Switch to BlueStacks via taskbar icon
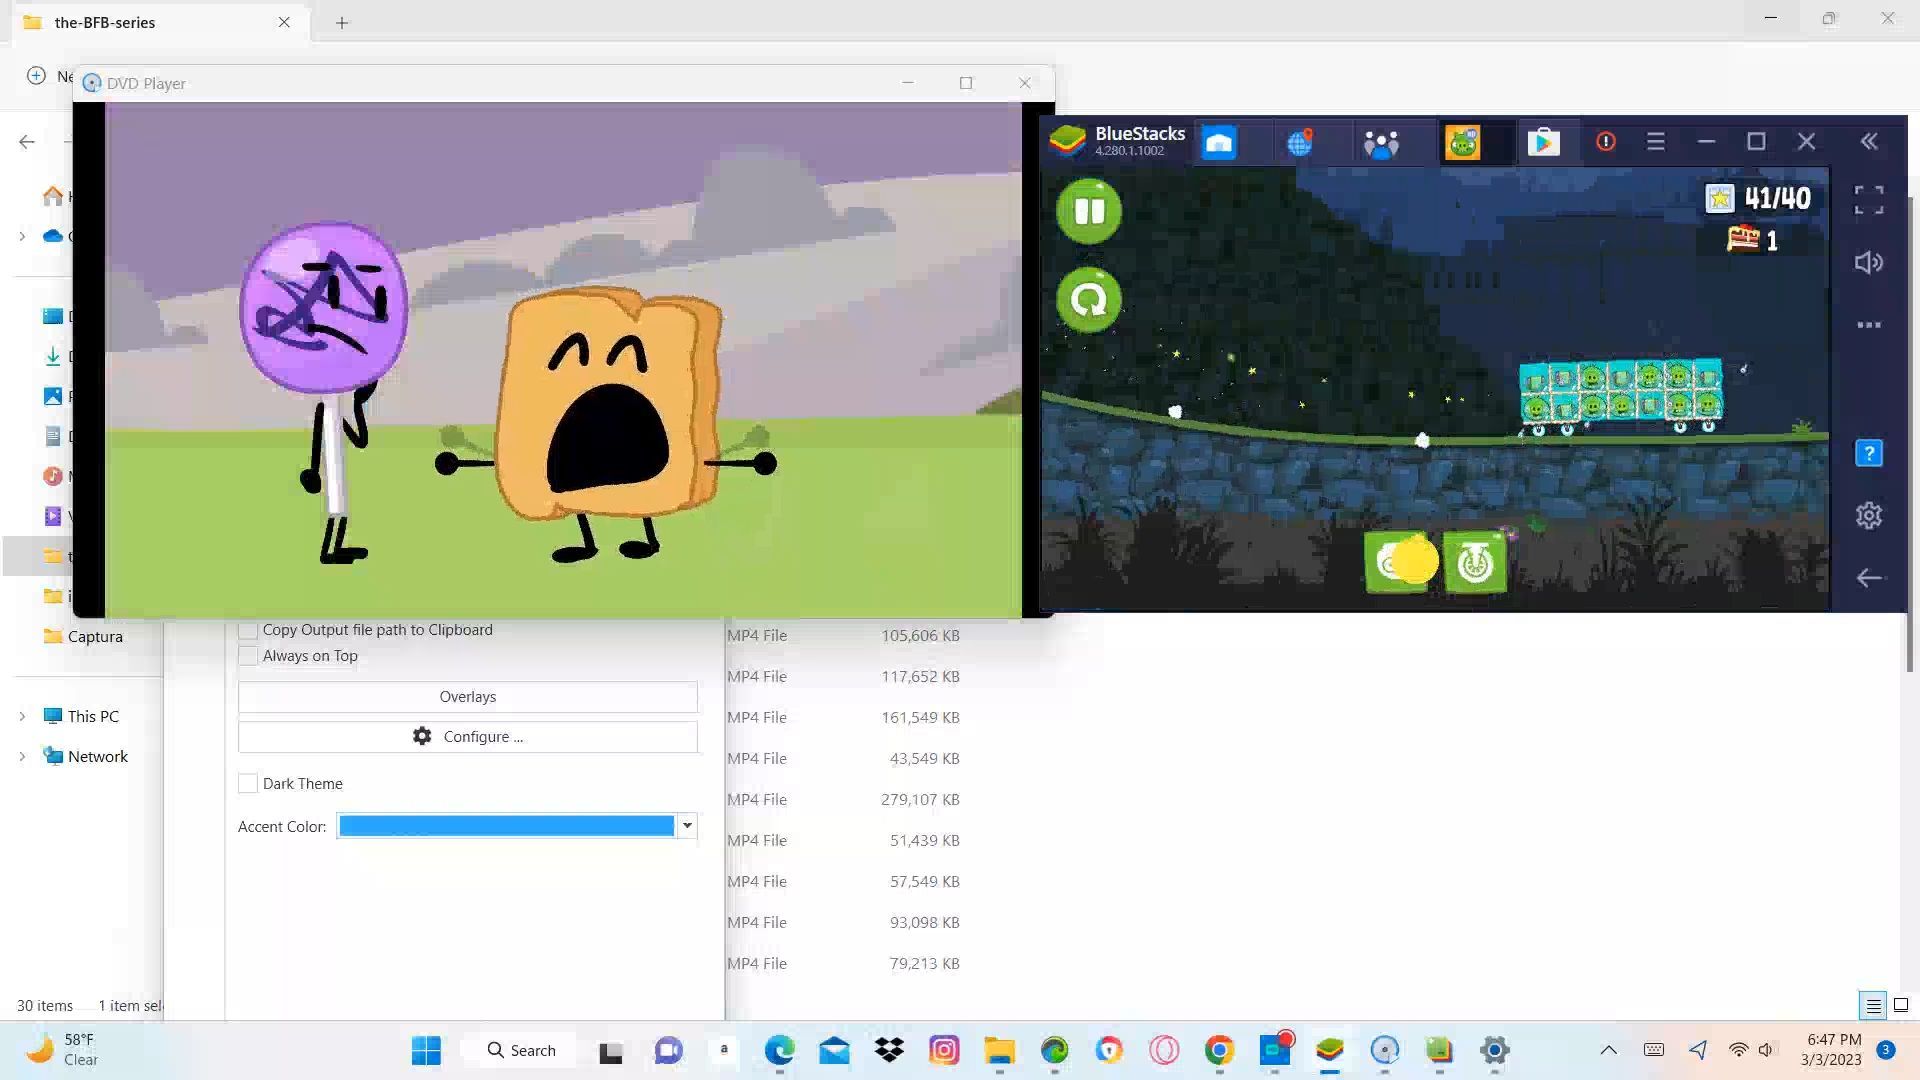 [x=1329, y=1051]
